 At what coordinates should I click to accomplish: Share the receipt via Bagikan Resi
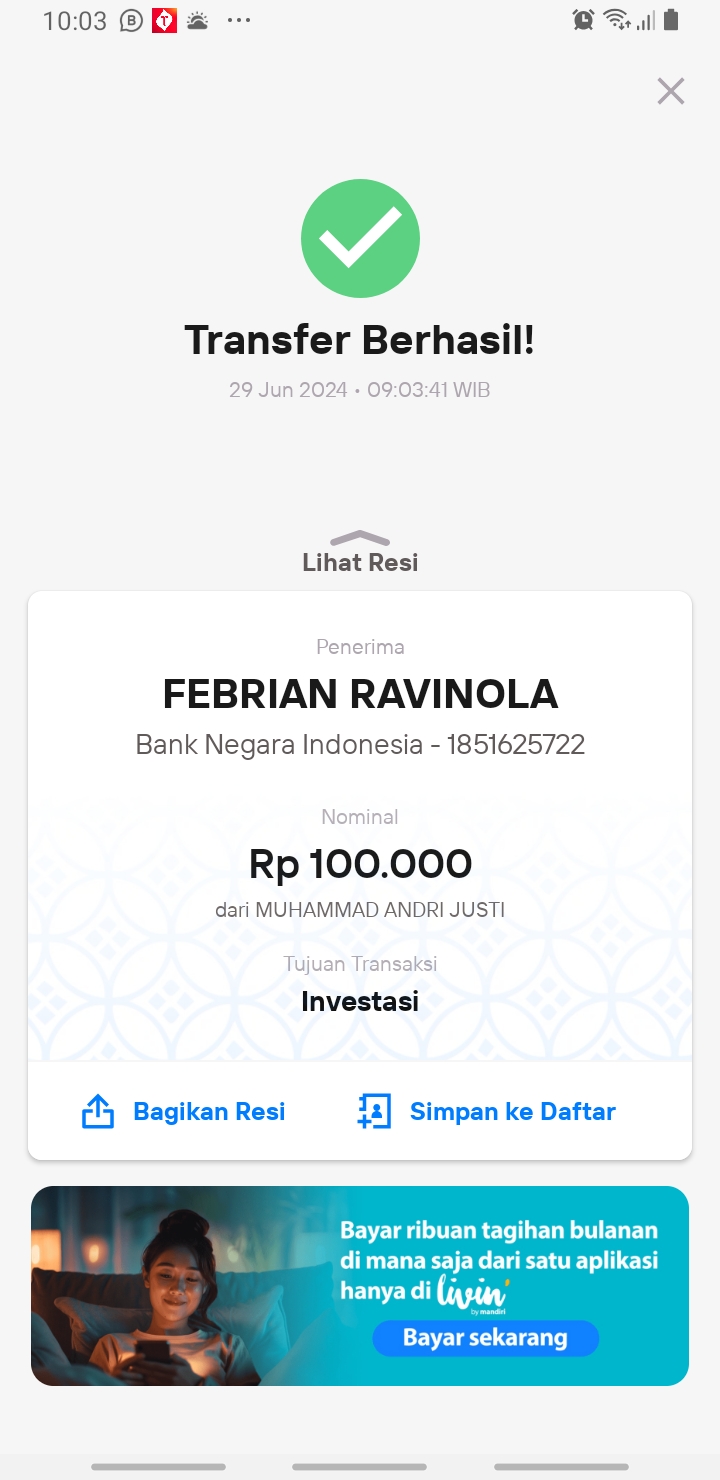coord(209,1111)
